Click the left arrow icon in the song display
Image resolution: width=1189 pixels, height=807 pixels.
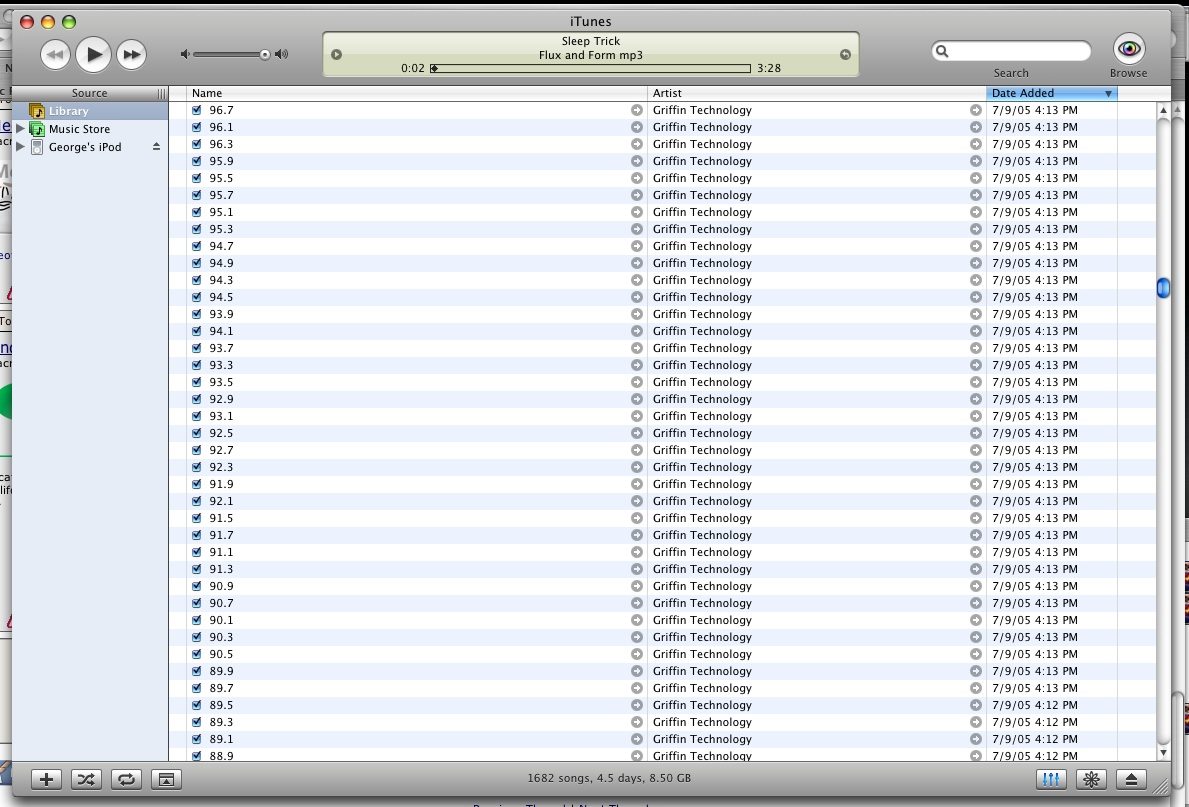[x=337, y=55]
